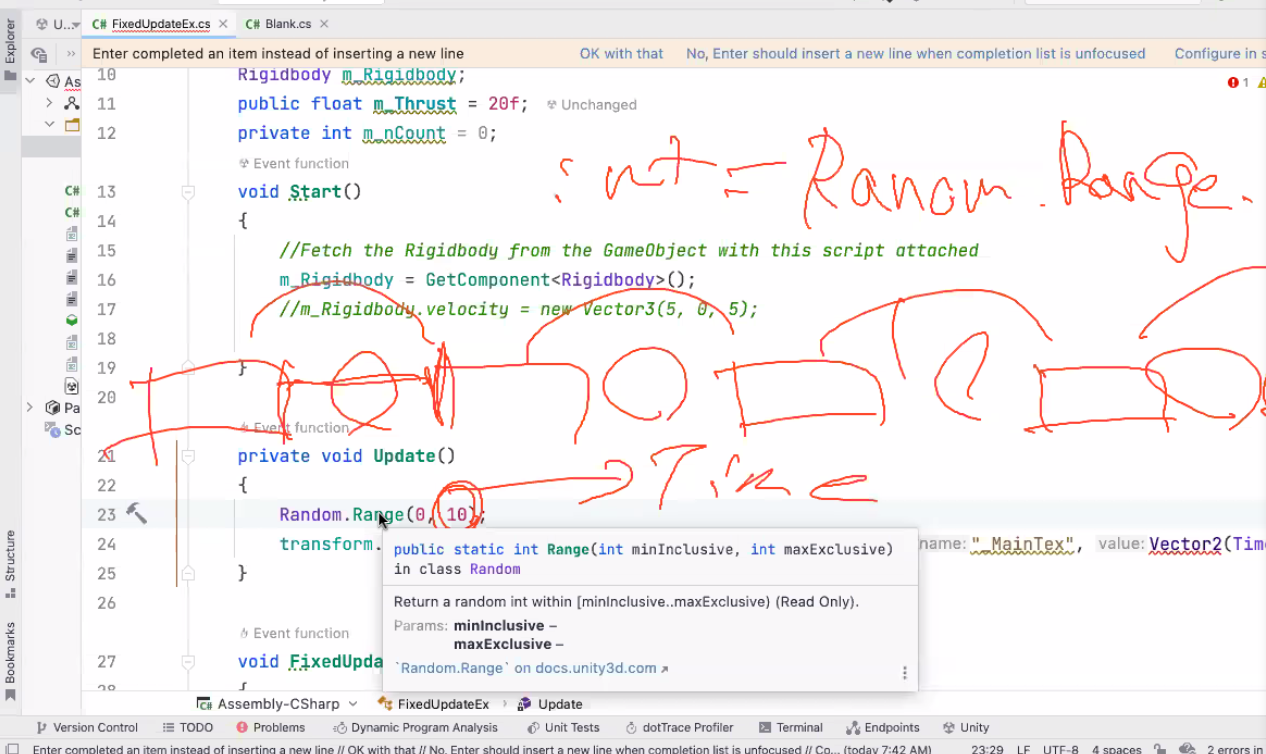The width and height of the screenshot is (1266, 754).
Task: Click the 23:29 caret position indicator
Action: tap(987, 748)
